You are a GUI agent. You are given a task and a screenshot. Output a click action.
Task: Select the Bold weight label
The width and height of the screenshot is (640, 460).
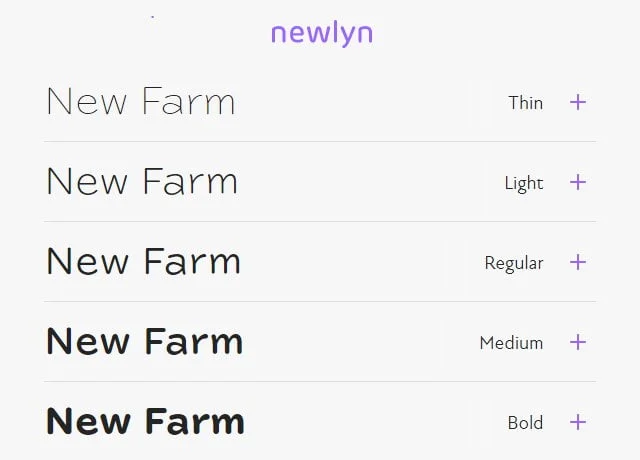pyautogui.click(x=525, y=423)
